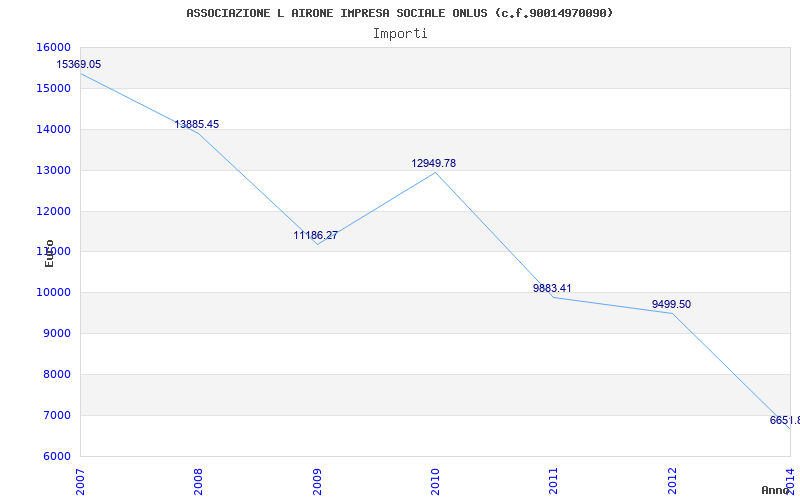Image resolution: width=800 pixels, height=500 pixels.
Task: Click the y-axis value 15000
Action: (x=54, y=88)
